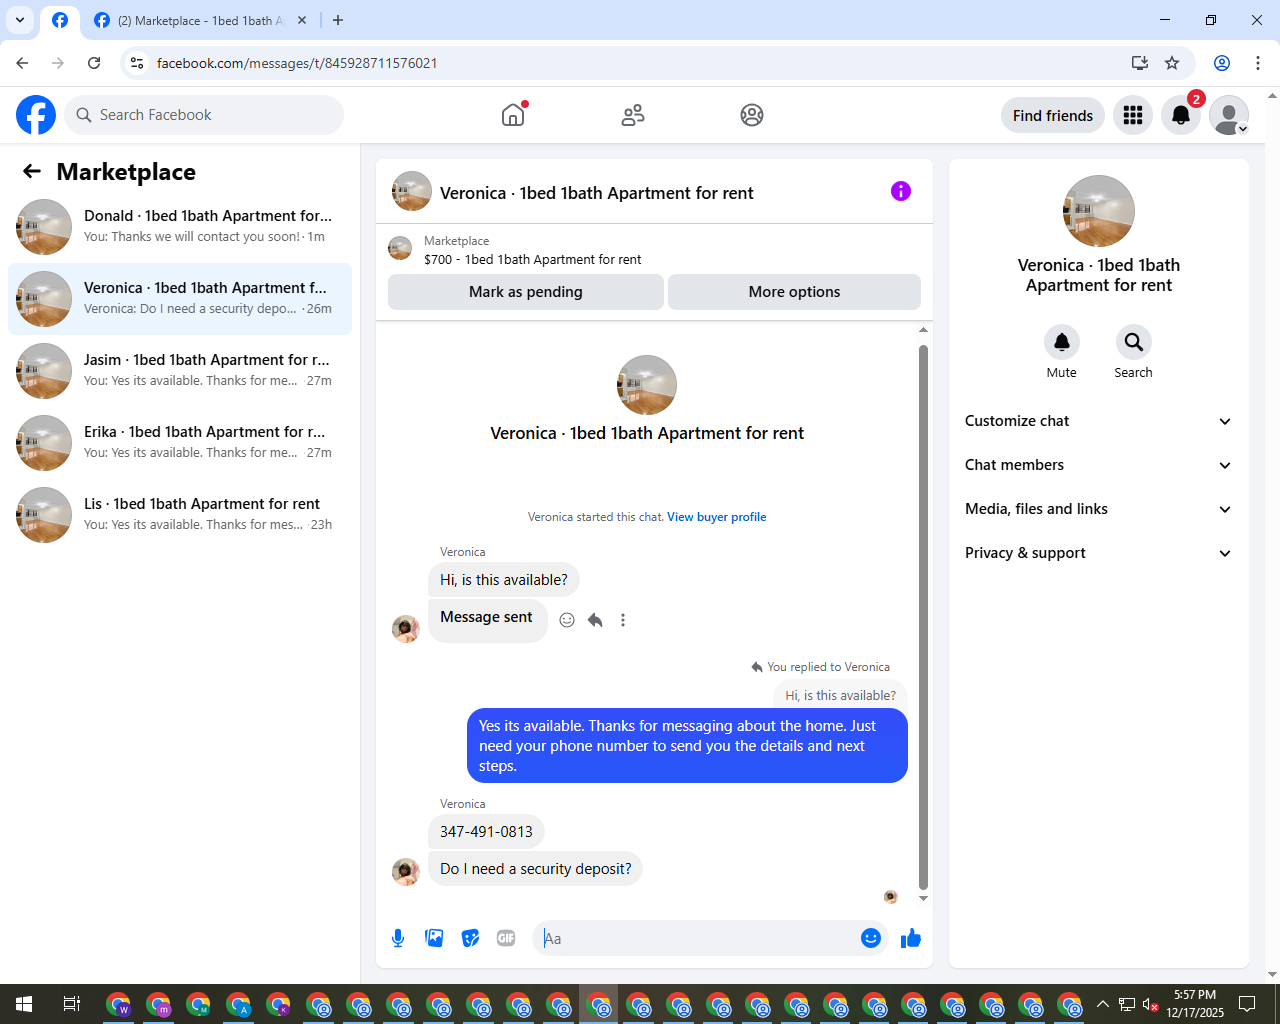Select Veronica's conversation in the list

180,299
